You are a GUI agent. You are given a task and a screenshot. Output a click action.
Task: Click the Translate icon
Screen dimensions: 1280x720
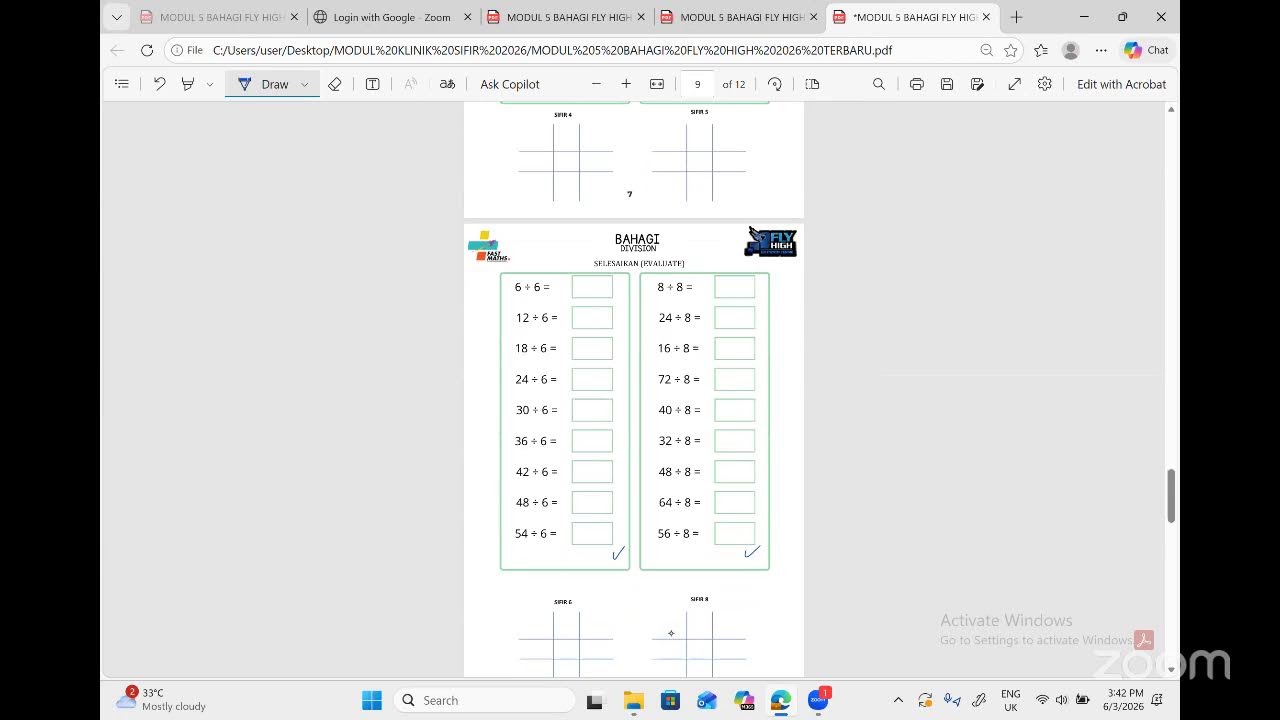click(448, 84)
